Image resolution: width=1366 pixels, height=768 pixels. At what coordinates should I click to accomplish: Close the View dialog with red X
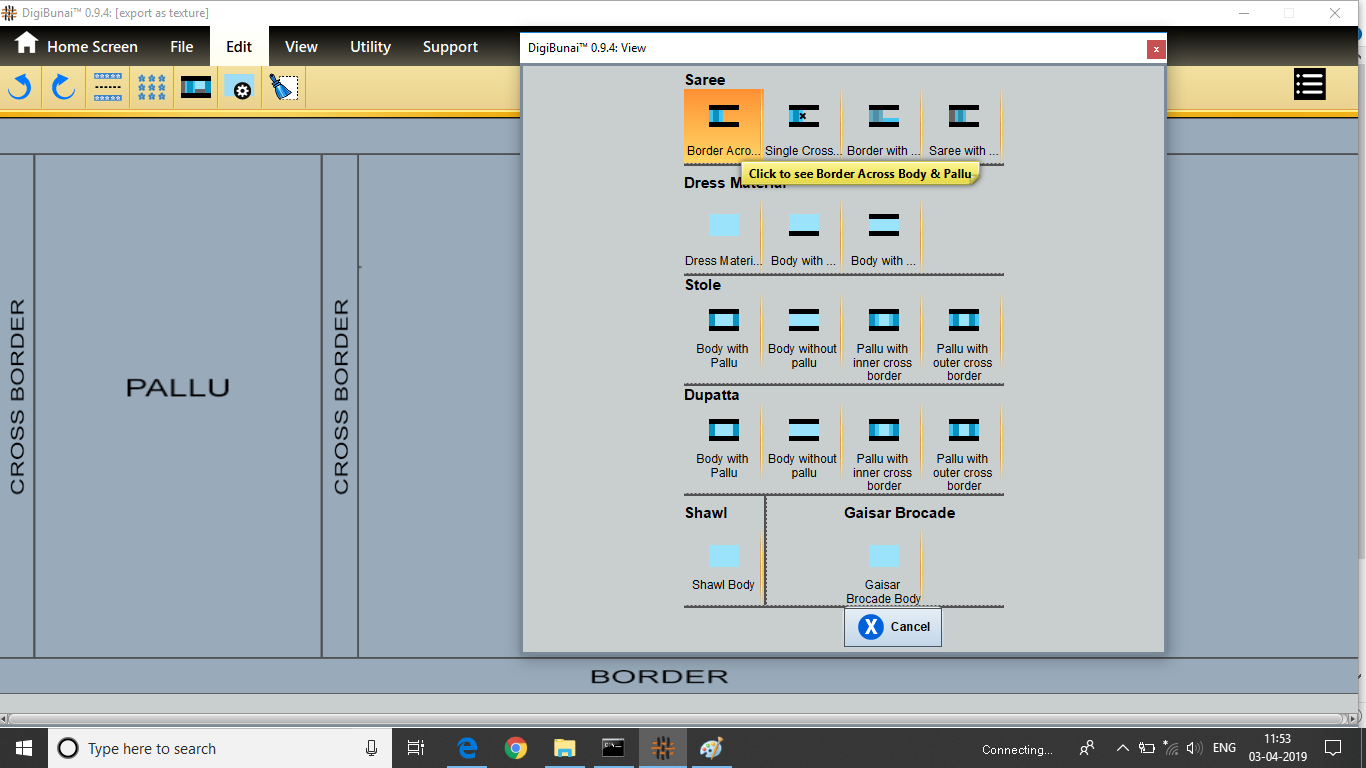pos(1156,49)
